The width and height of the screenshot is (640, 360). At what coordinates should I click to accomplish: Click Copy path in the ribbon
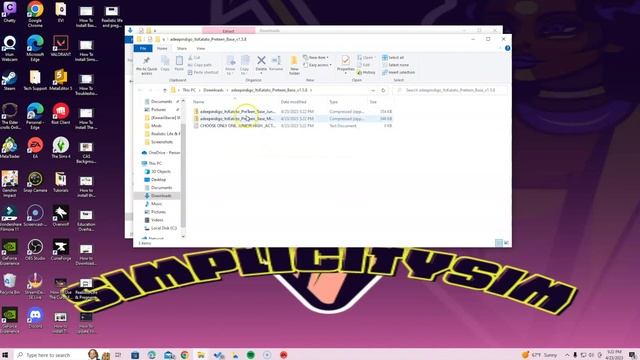click(200, 65)
